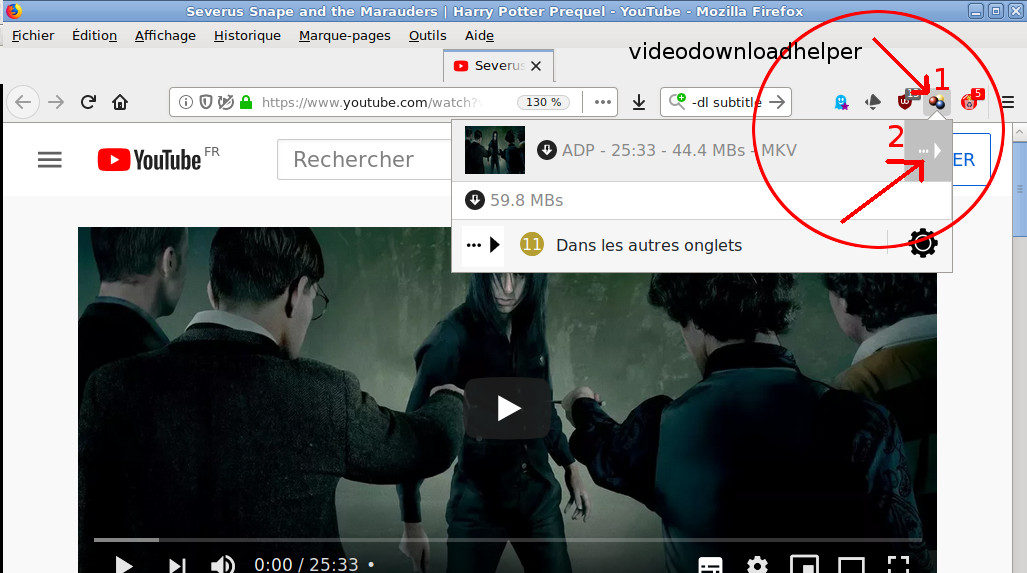
Task: Toggle theater mode in player
Action: [851, 564]
